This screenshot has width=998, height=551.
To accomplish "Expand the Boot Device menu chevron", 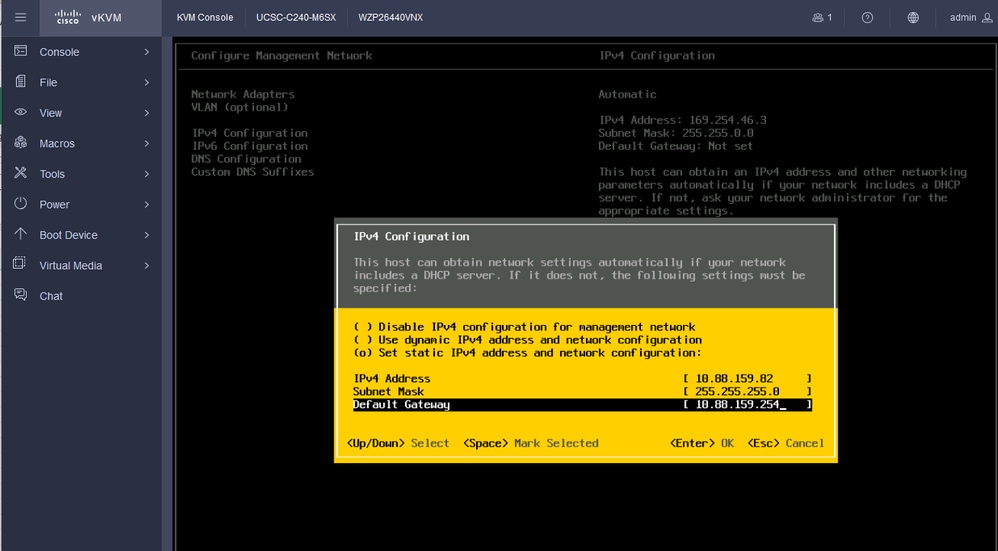I will coord(146,235).
